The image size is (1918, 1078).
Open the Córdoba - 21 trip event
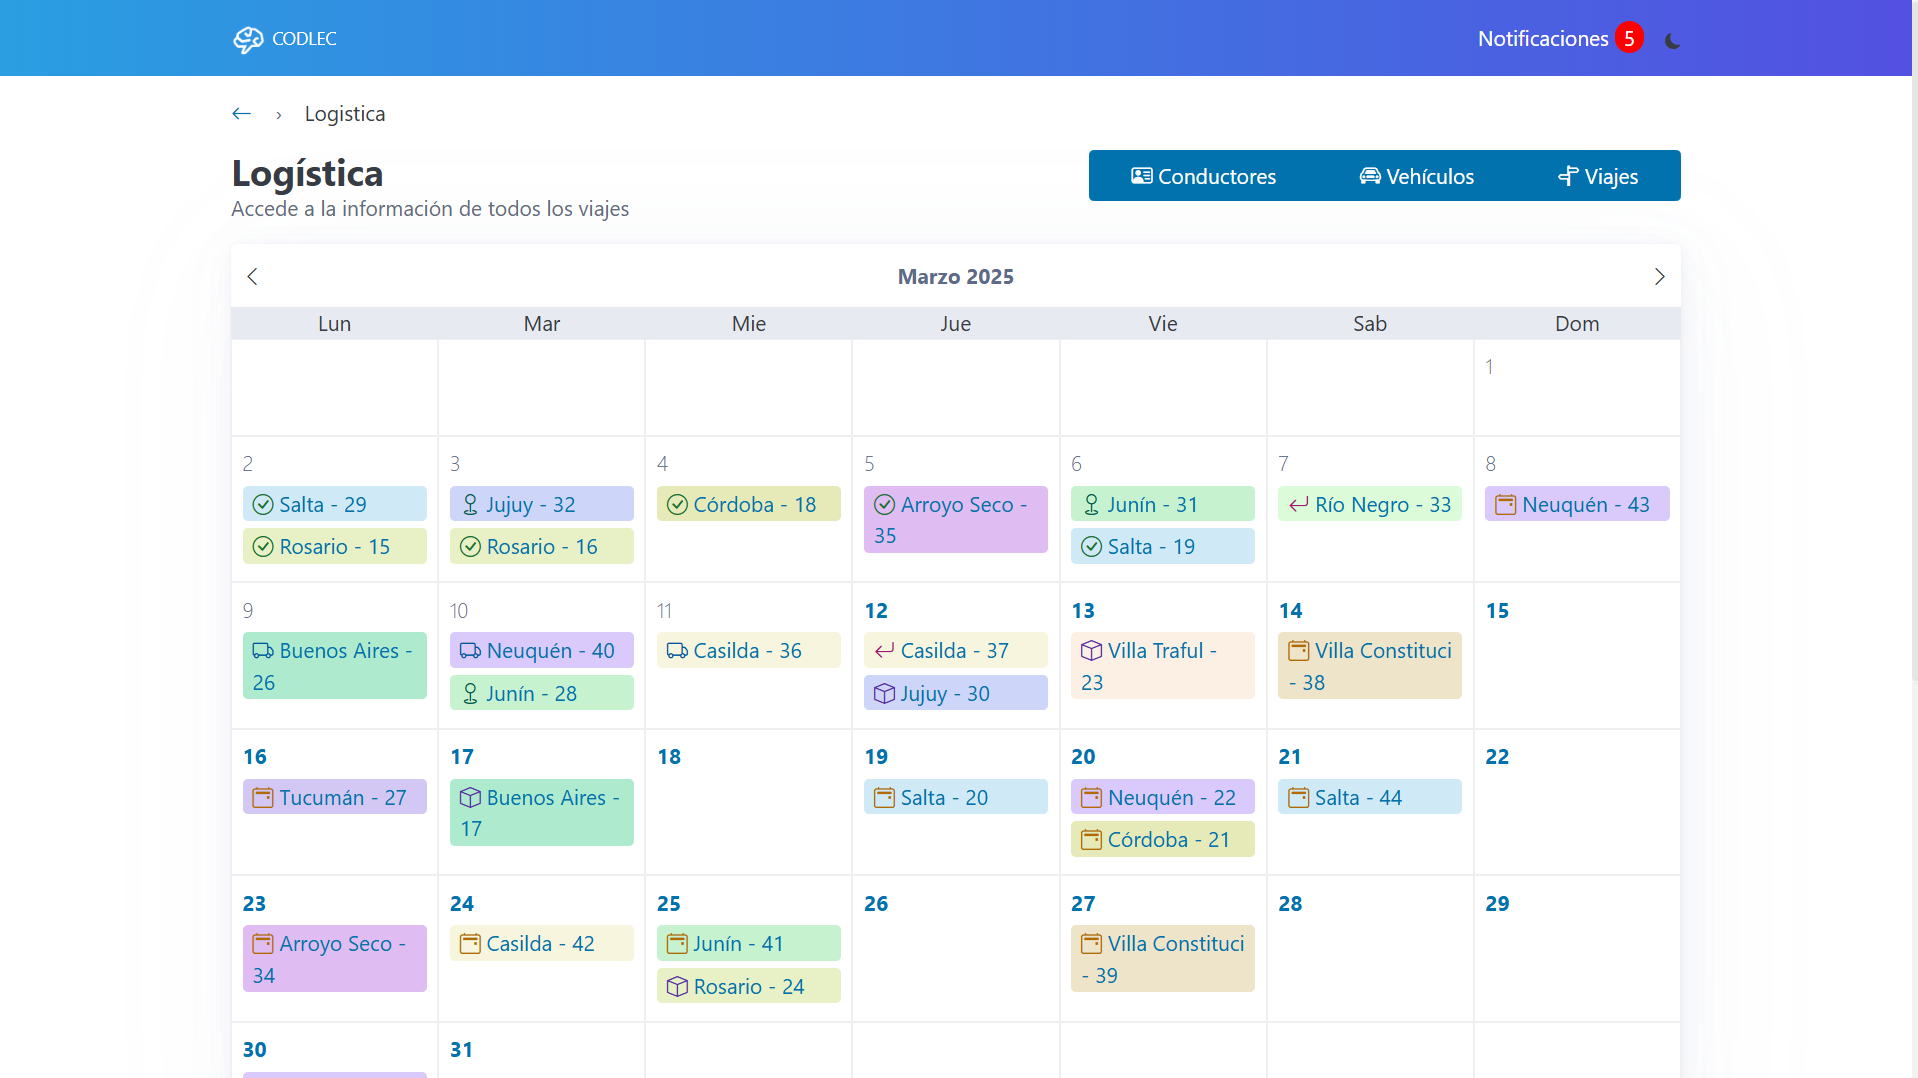[x=1162, y=840]
